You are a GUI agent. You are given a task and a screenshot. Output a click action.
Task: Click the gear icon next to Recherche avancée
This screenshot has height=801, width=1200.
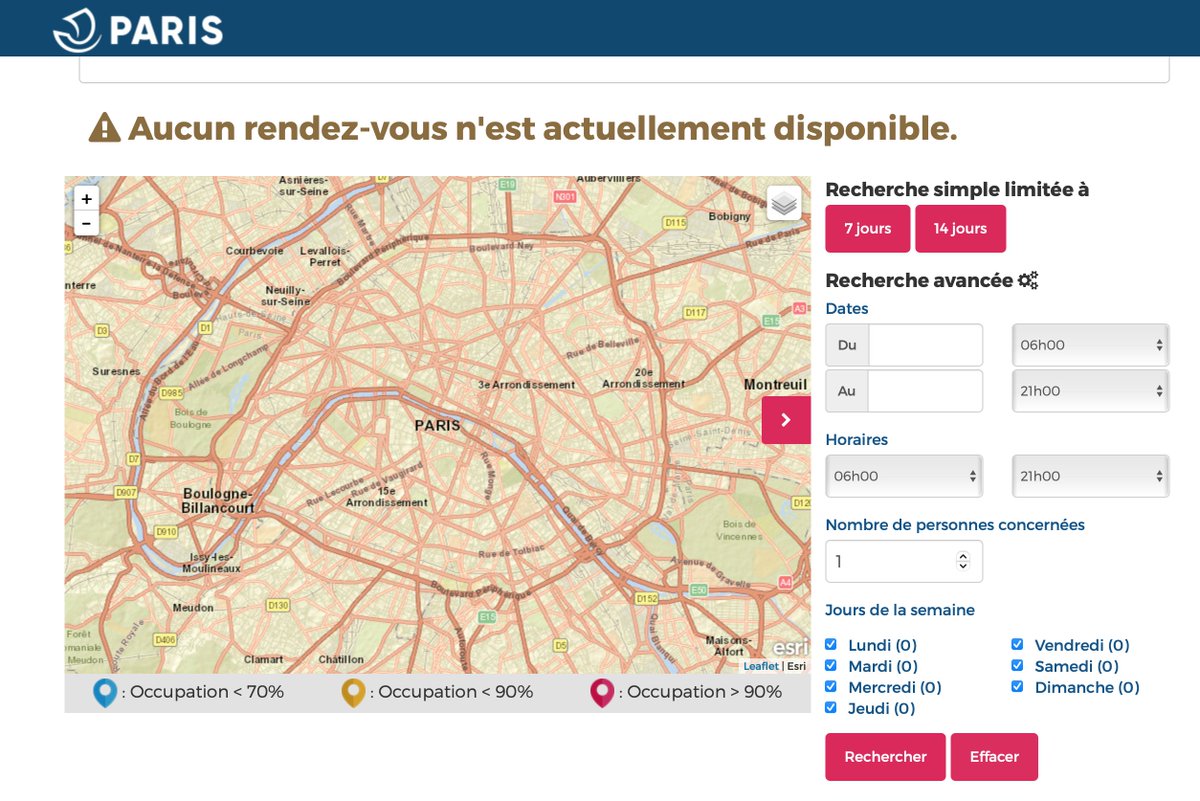1030,281
